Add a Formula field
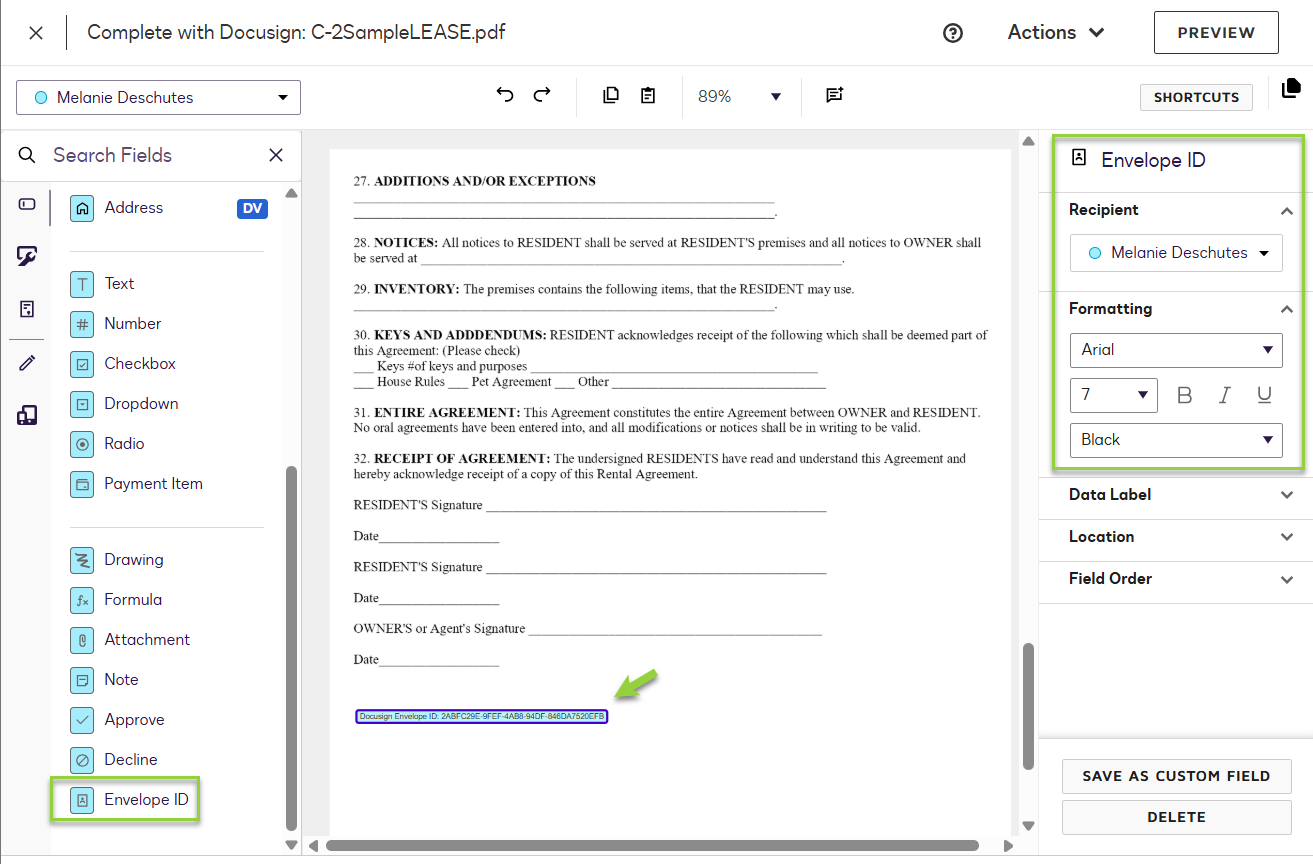 131,599
